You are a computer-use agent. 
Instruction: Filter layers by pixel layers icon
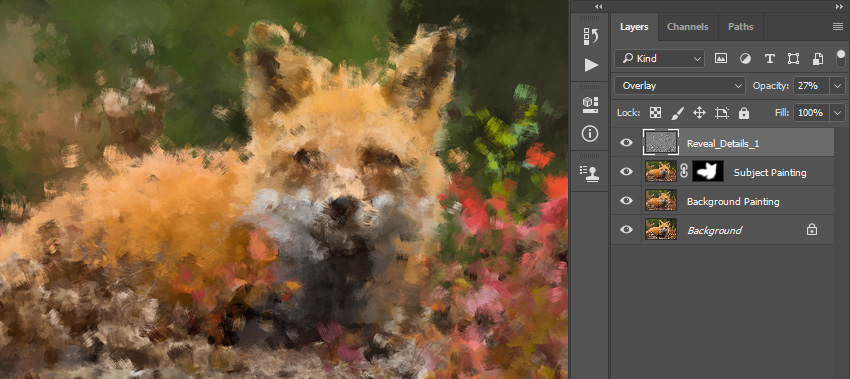tap(720, 59)
